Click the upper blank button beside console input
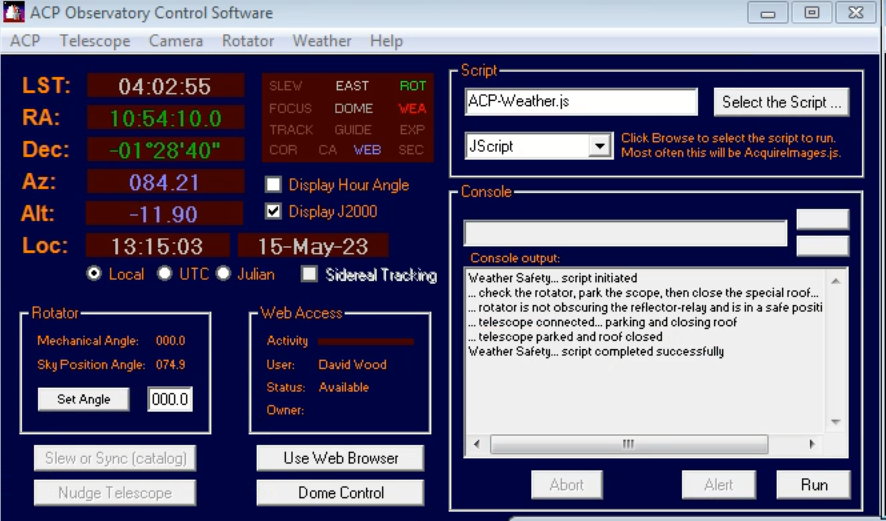Viewport: 886px width, 521px height. click(822, 219)
